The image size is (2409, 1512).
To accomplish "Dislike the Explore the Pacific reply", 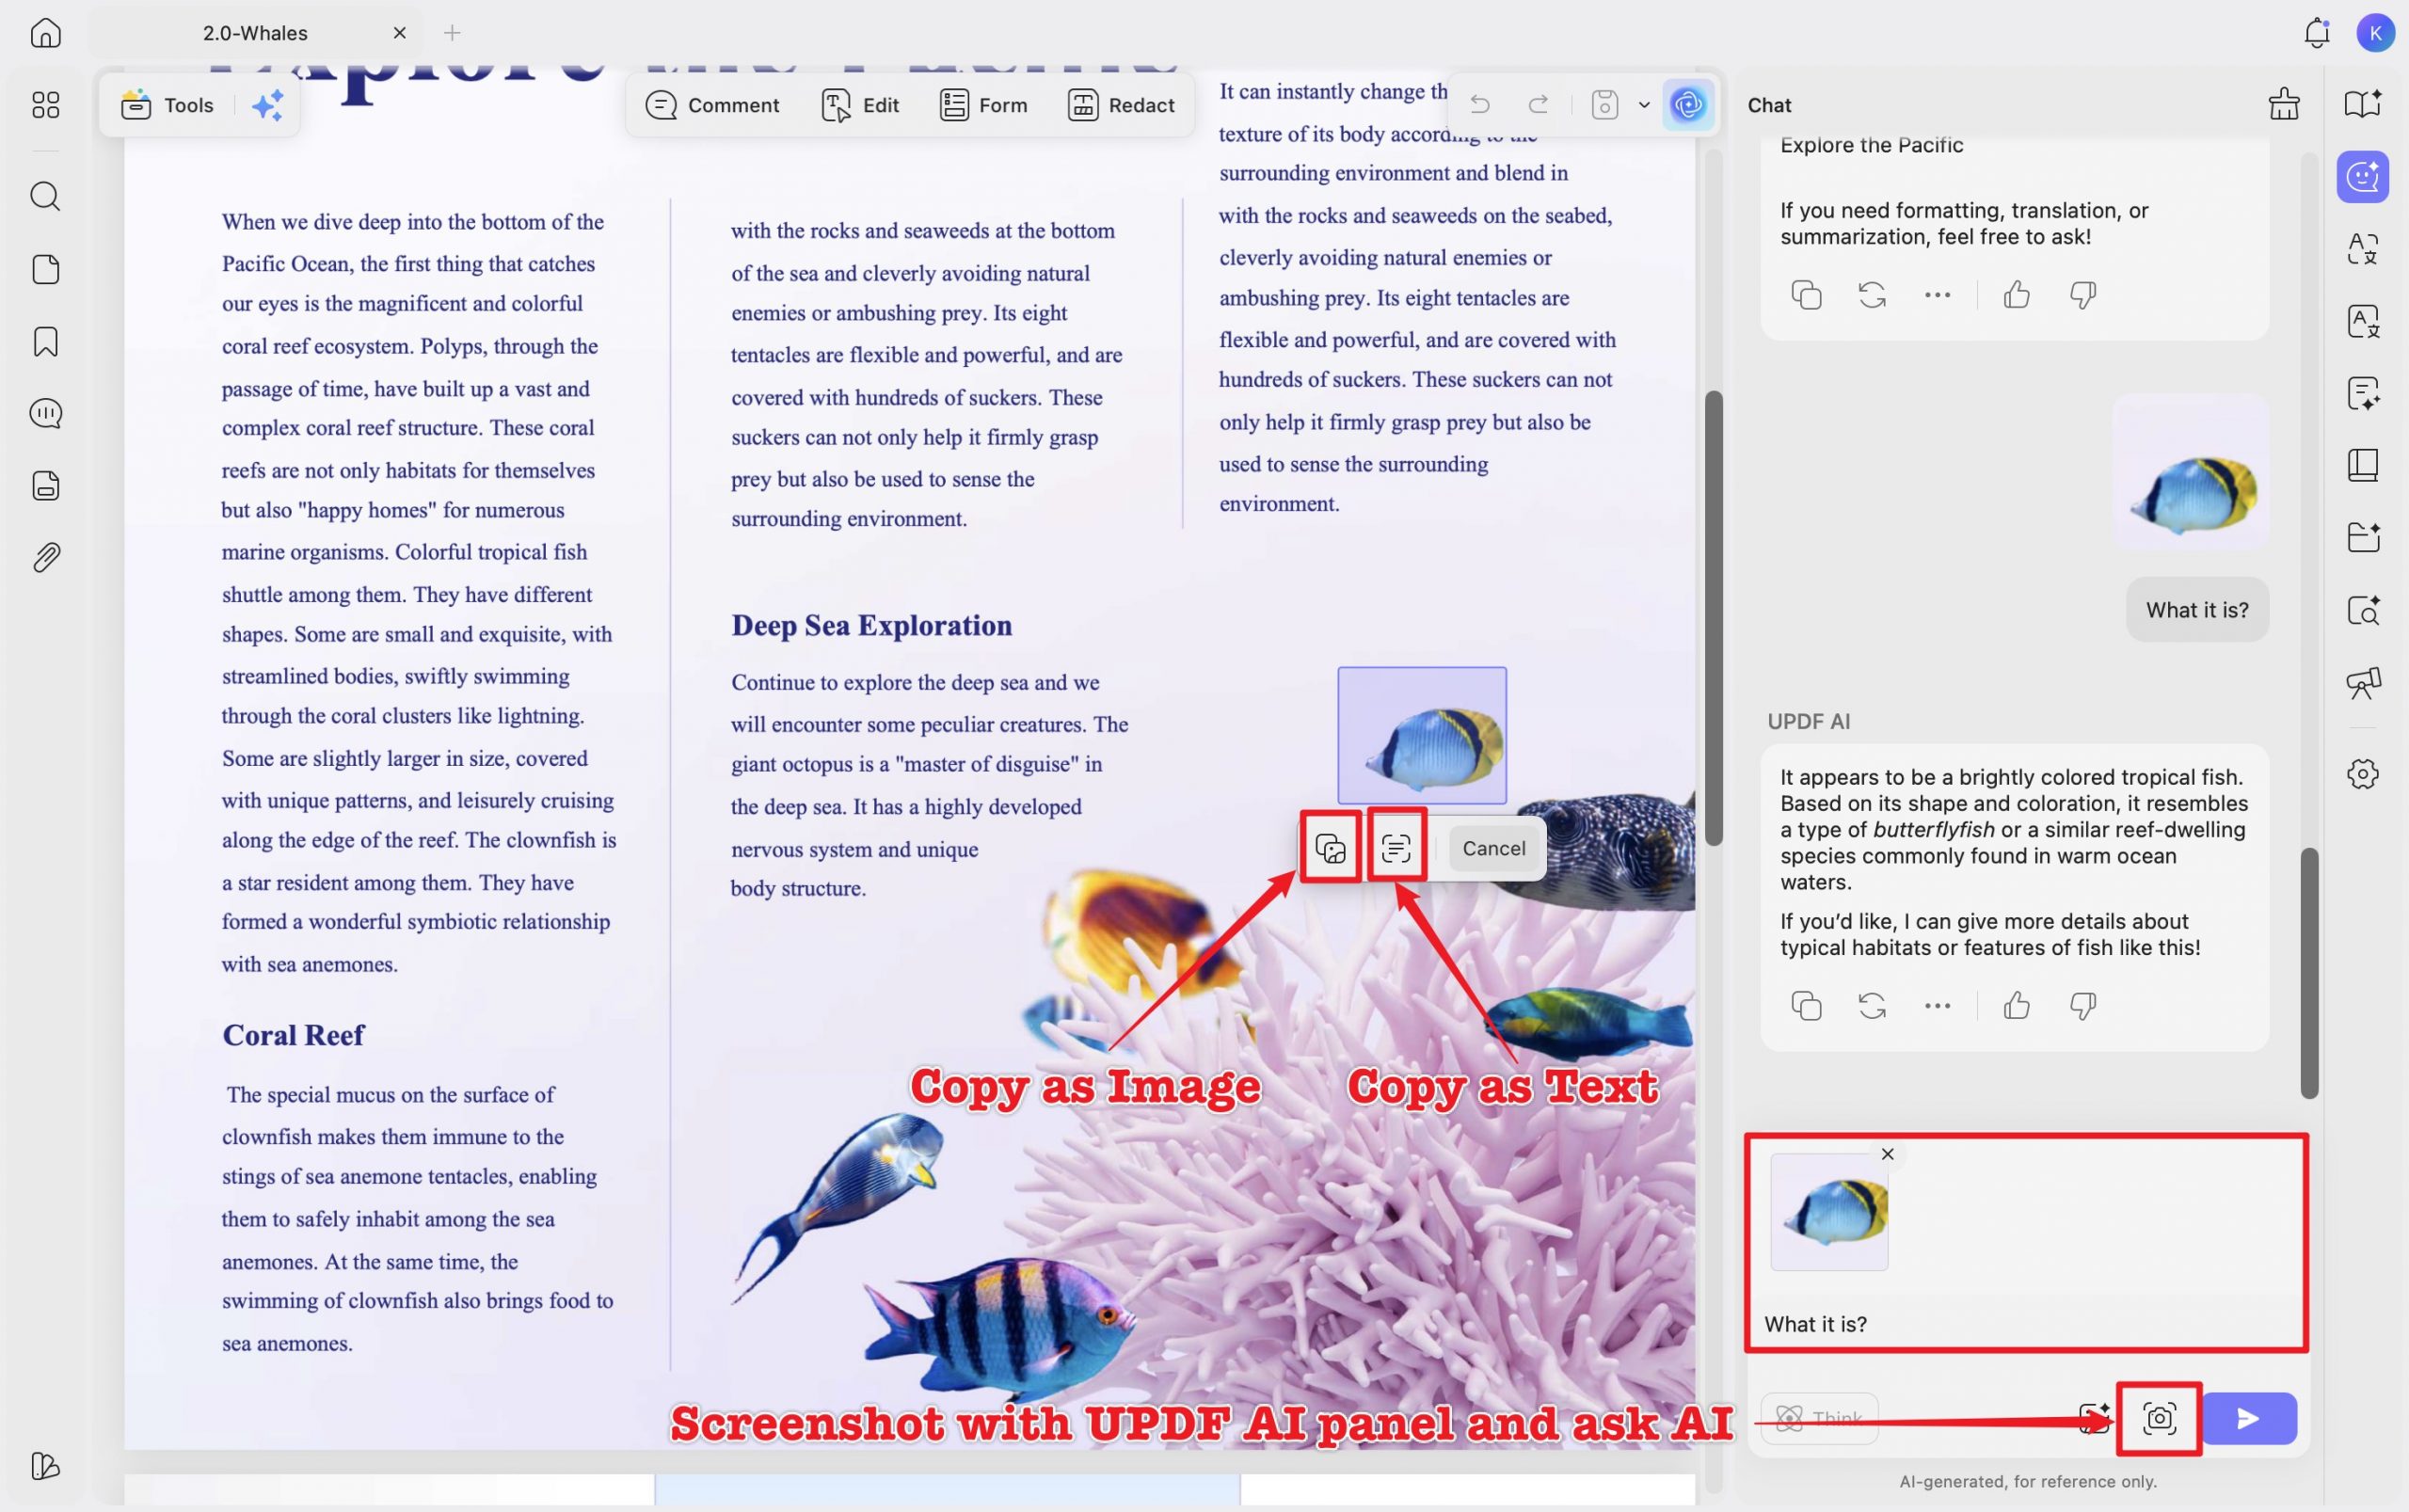I will coord(2083,295).
